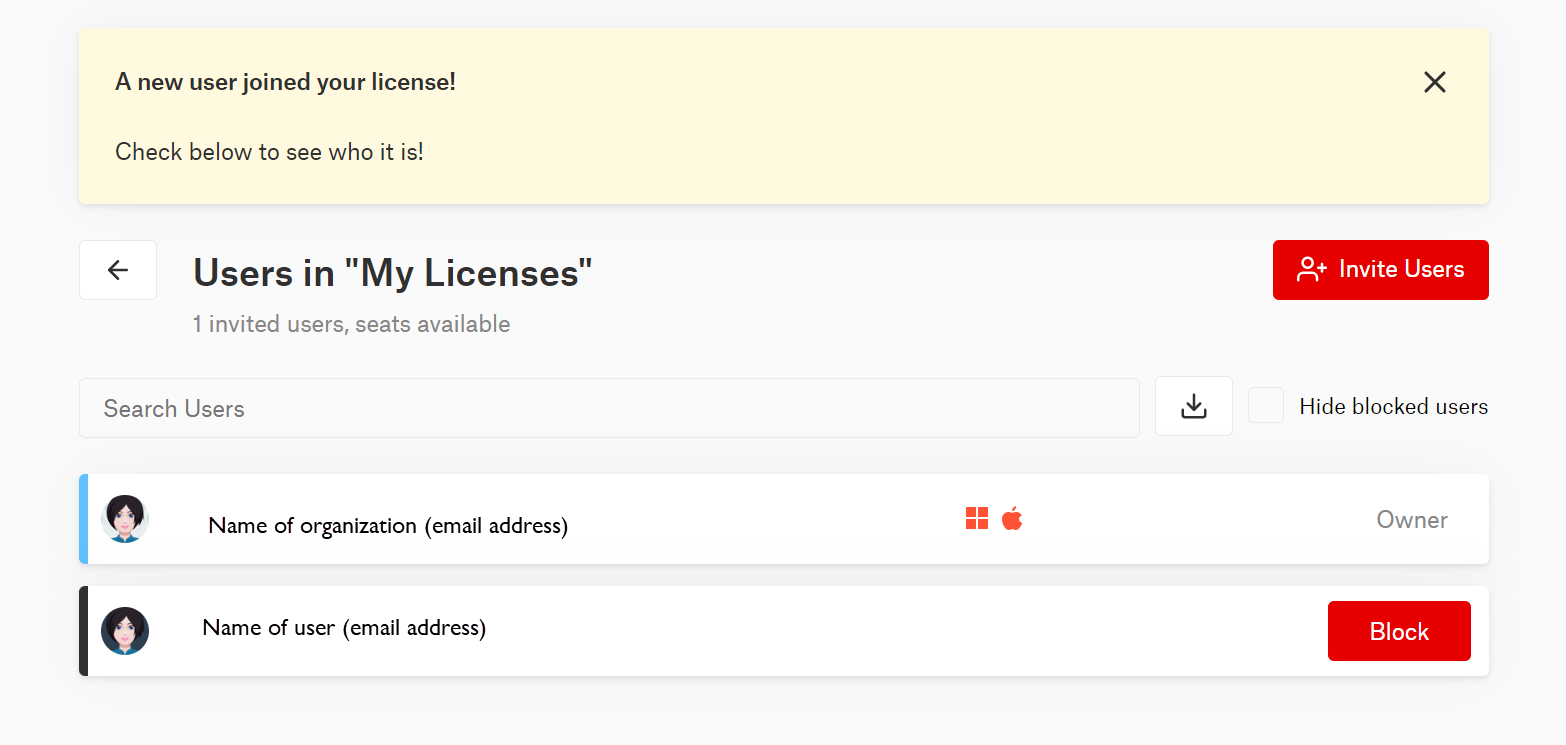Screen dimensions: 1566x745
Task: Enable the Hide blocked users checkbox
Action: [x=1265, y=406]
